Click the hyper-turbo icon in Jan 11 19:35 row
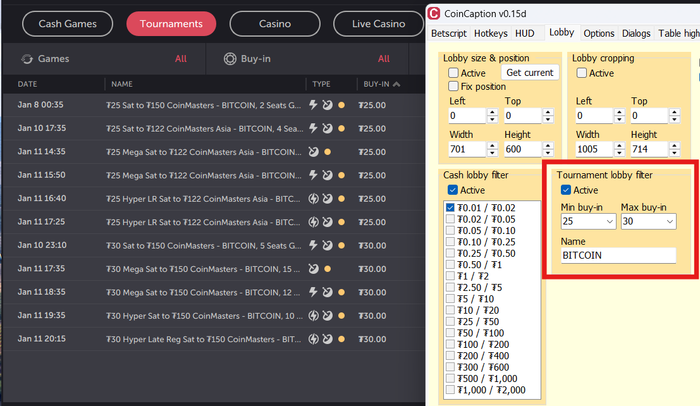This screenshot has width=700, height=406. pyautogui.click(x=314, y=316)
